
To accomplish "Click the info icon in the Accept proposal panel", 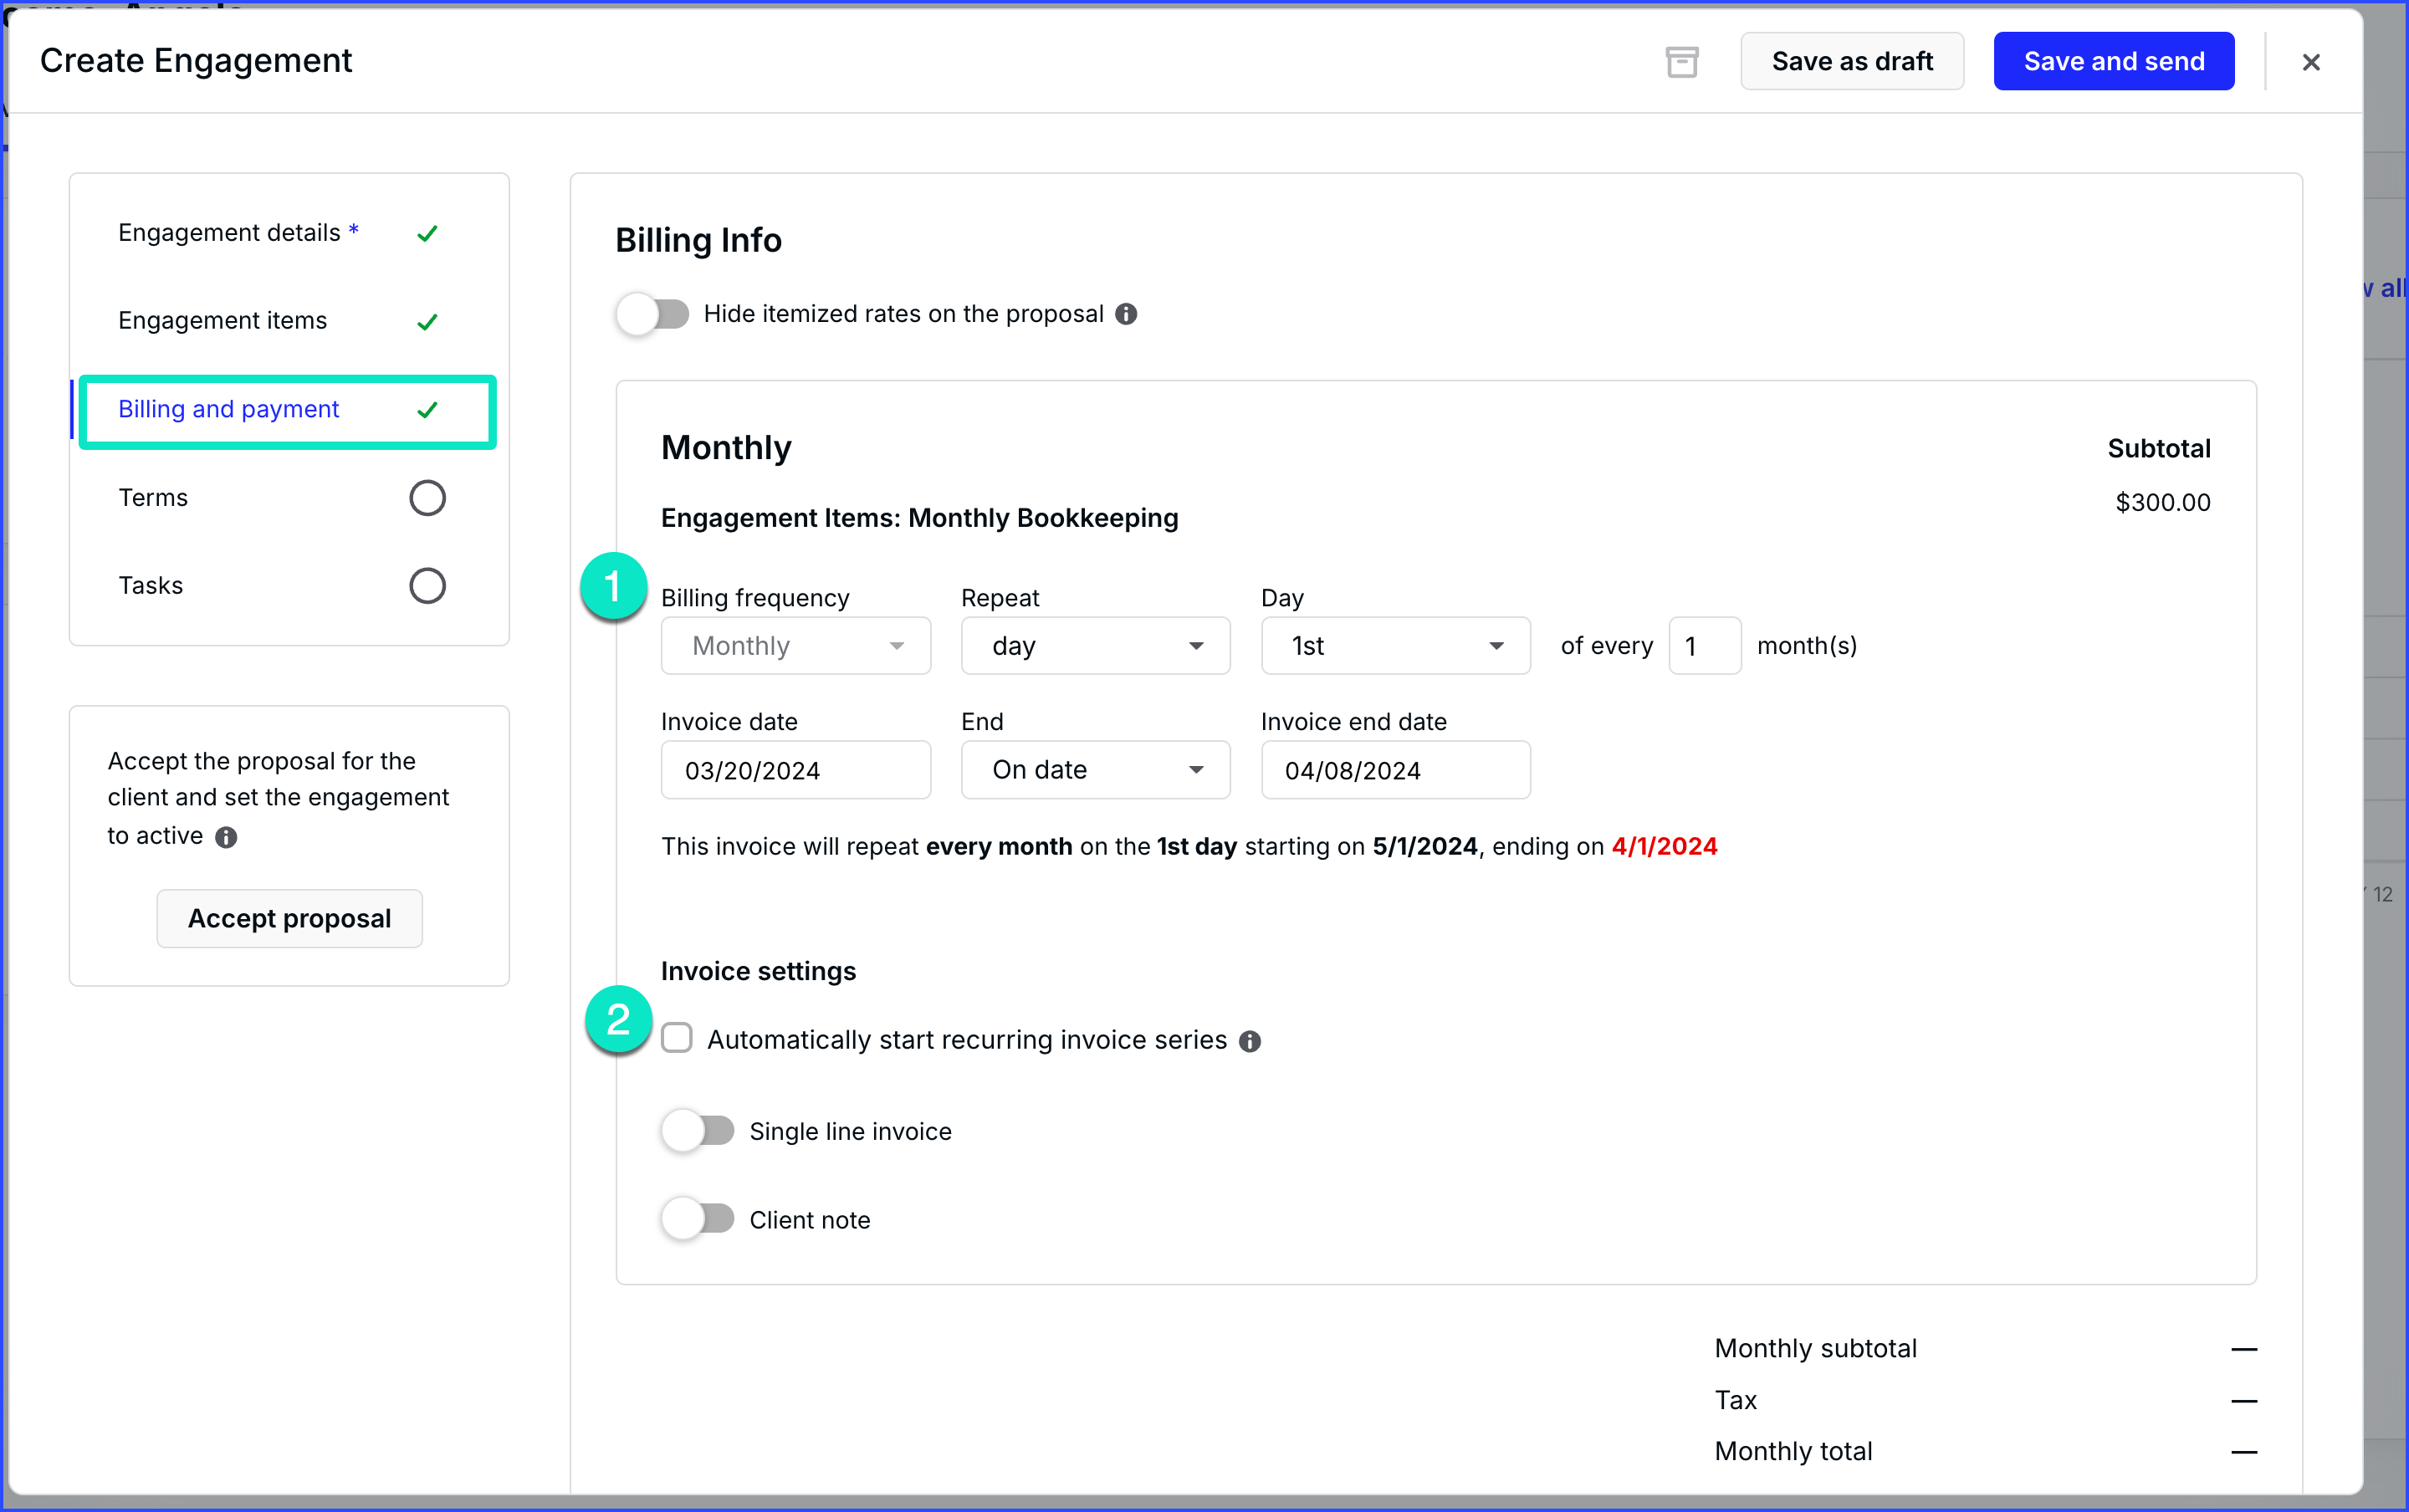I will click(x=226, y=838).
